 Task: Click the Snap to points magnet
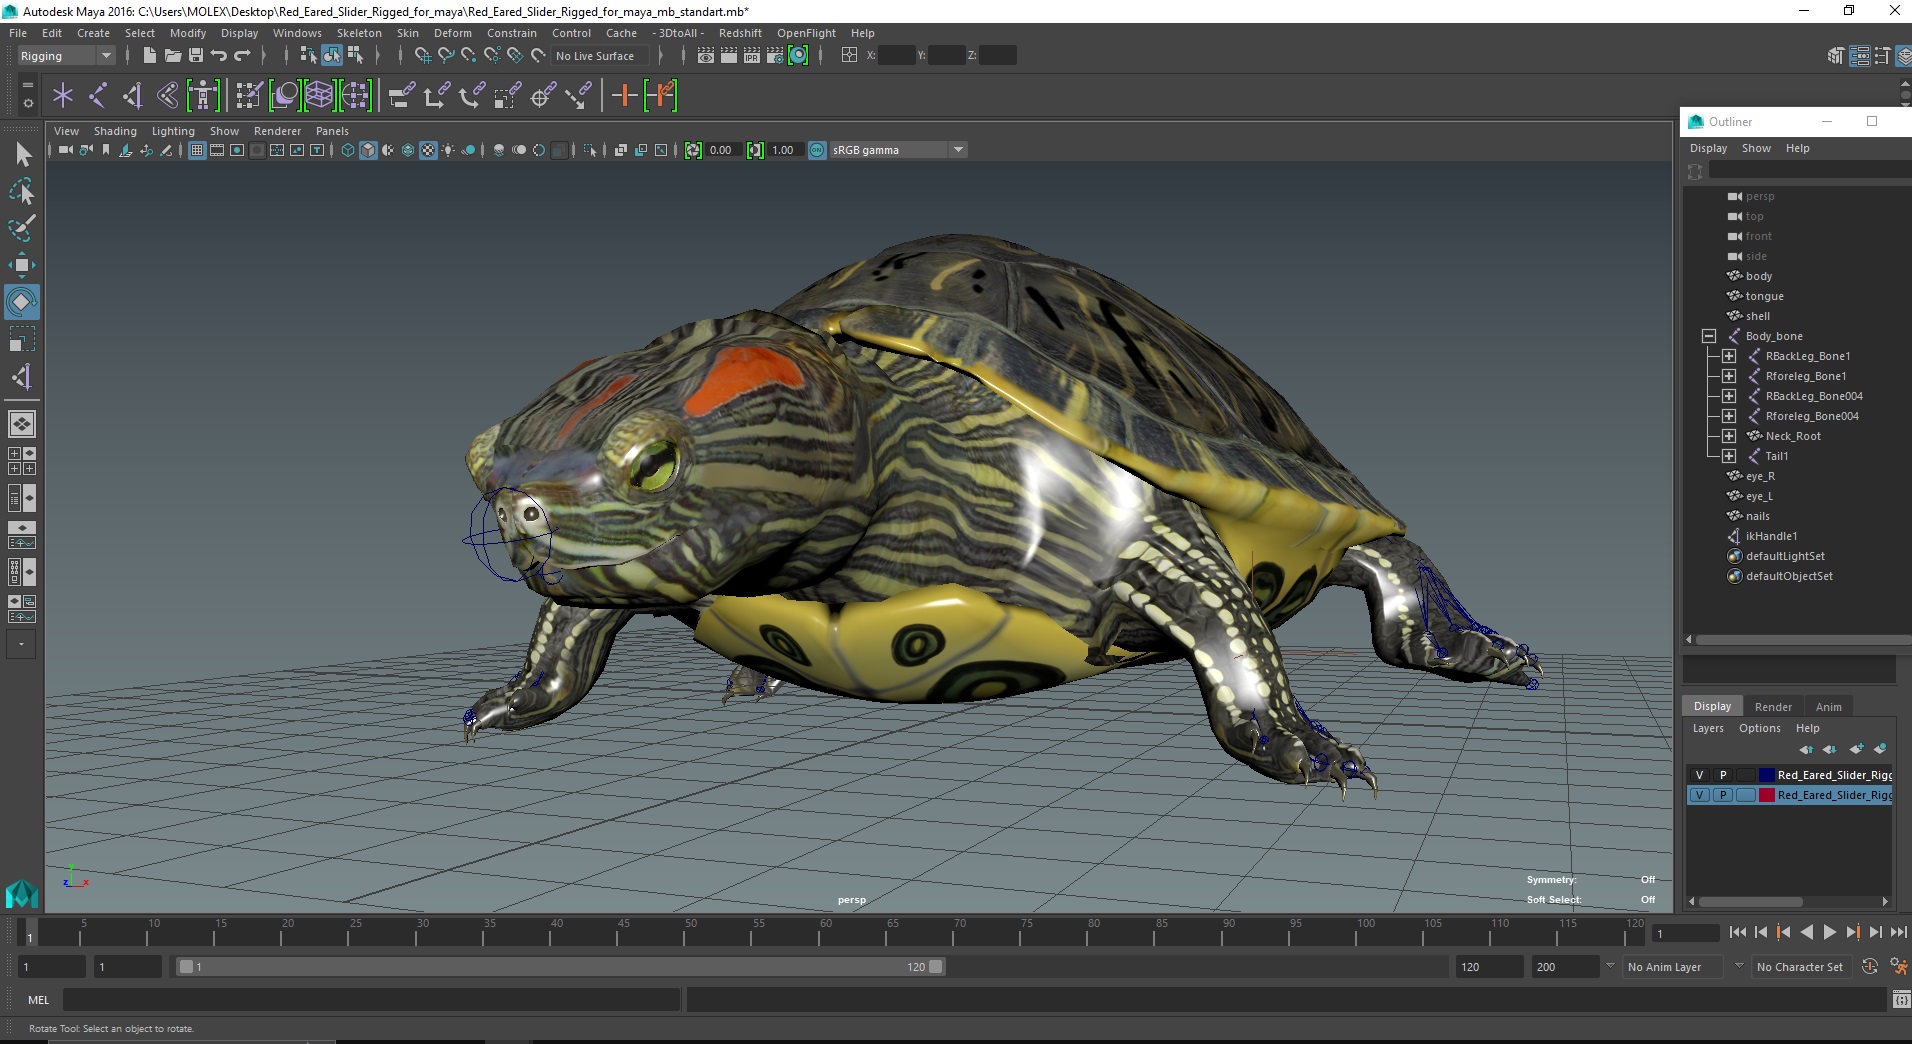[469, 56]
